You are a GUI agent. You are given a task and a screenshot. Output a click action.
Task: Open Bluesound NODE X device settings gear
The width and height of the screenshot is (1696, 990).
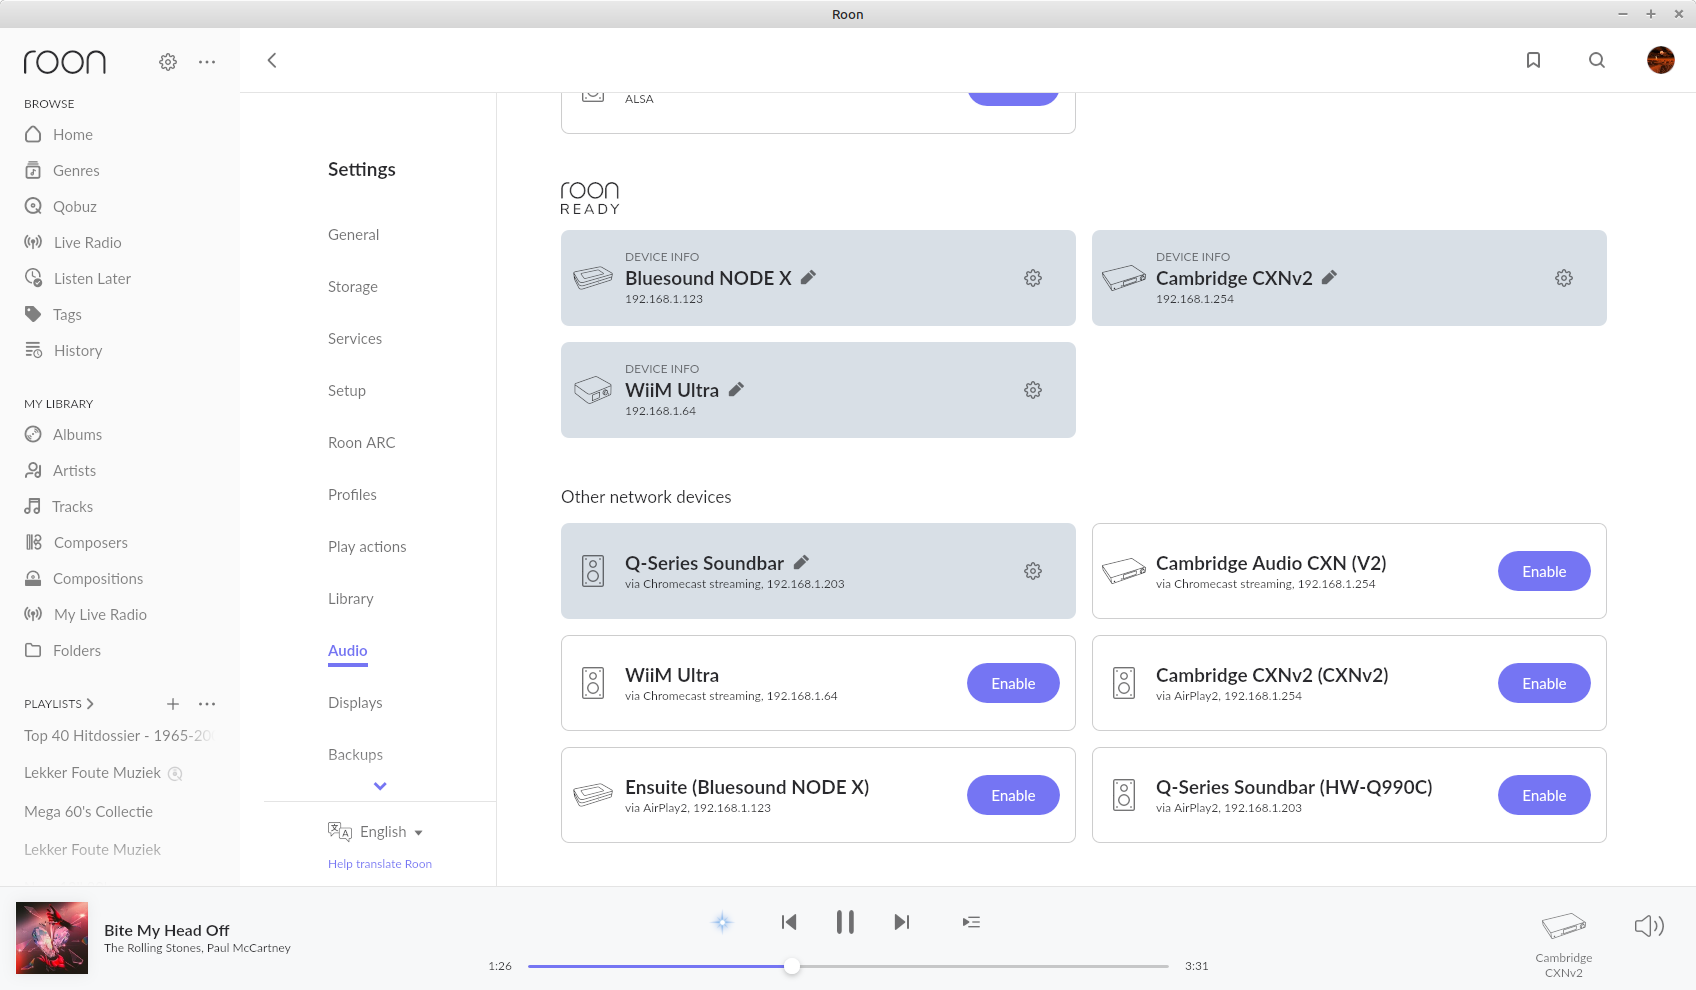point(1033,278)
